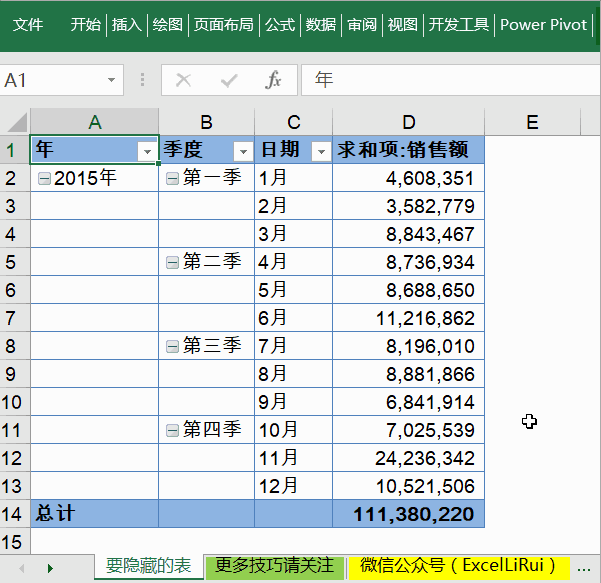Click the cell with value 10,521,506
The height and width of the screenshot is (583, 601).
(x=409, y=486)
